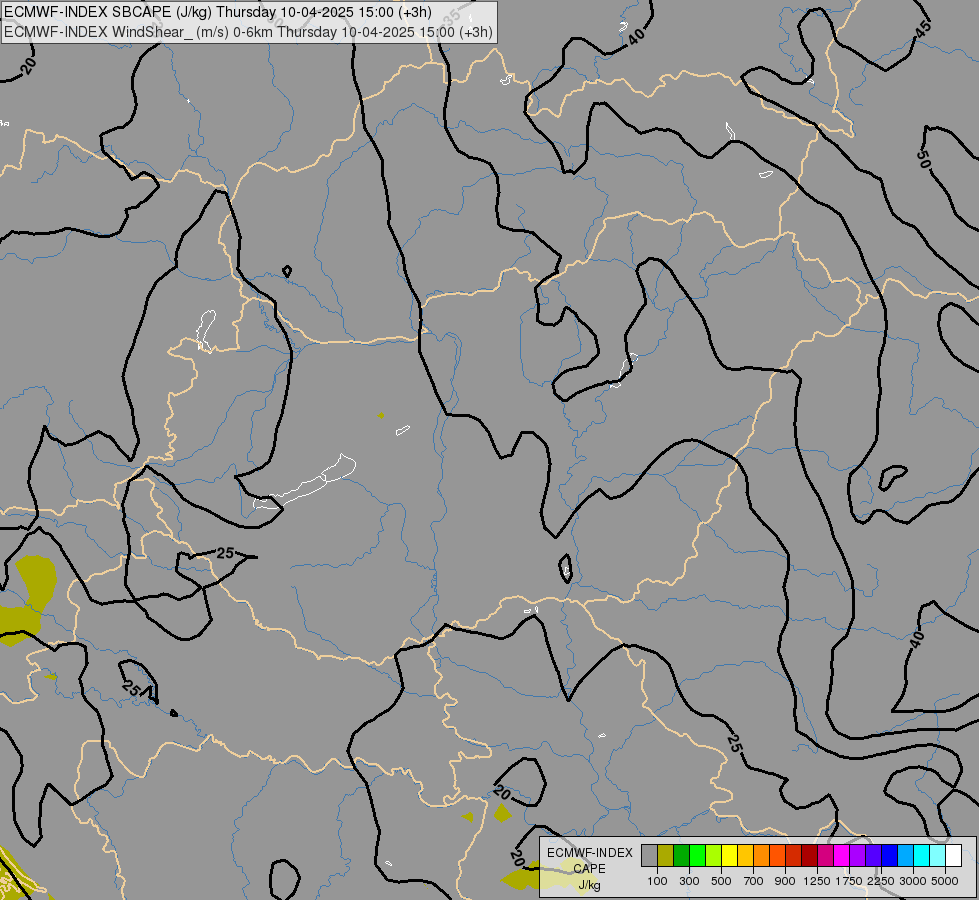Click the legend label '2250'

click(x=881, y=881)
